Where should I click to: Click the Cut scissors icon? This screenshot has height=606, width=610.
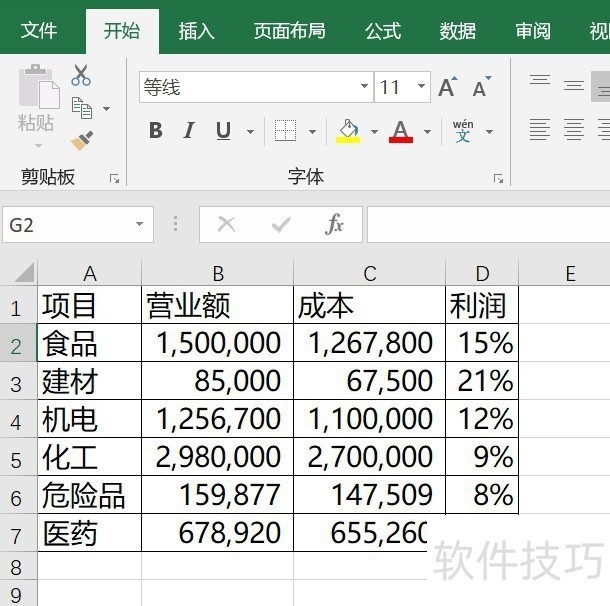coord(81,75)
